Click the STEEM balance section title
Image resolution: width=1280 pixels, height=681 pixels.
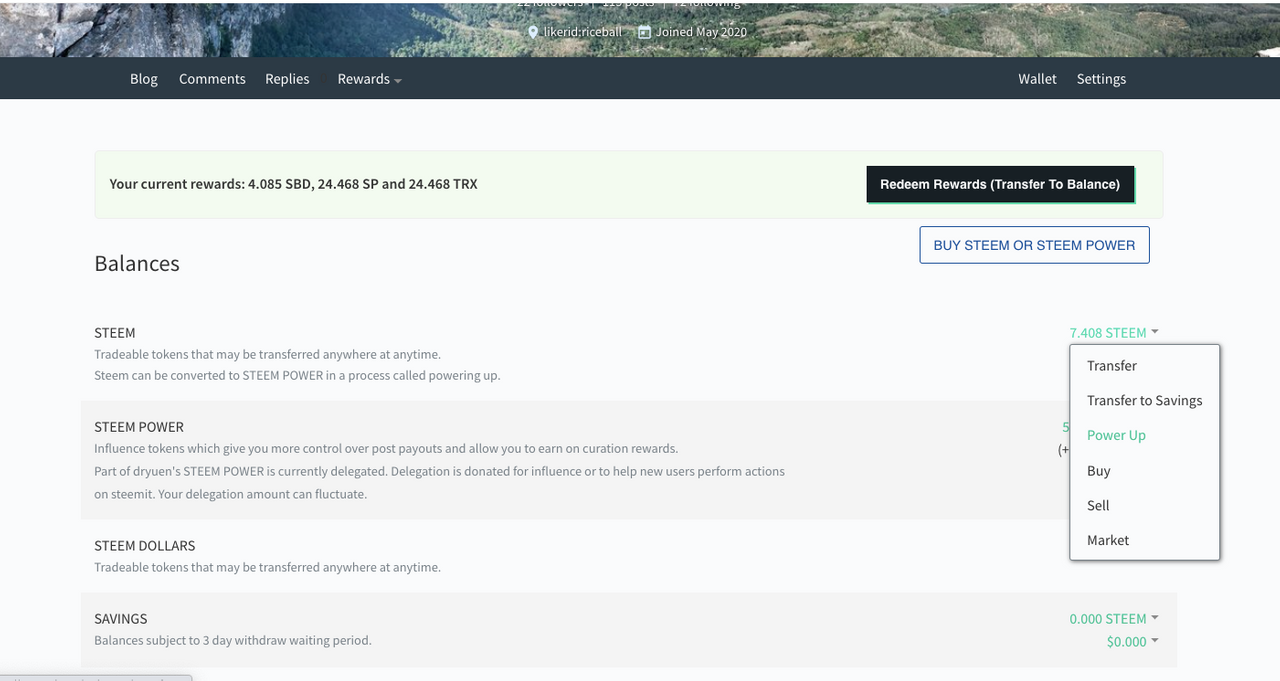115,333
